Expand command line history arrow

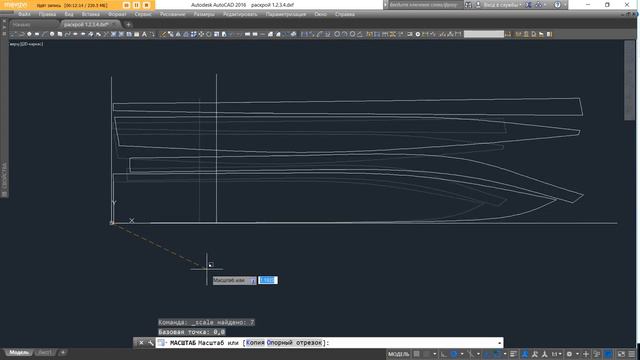[500, 343]
